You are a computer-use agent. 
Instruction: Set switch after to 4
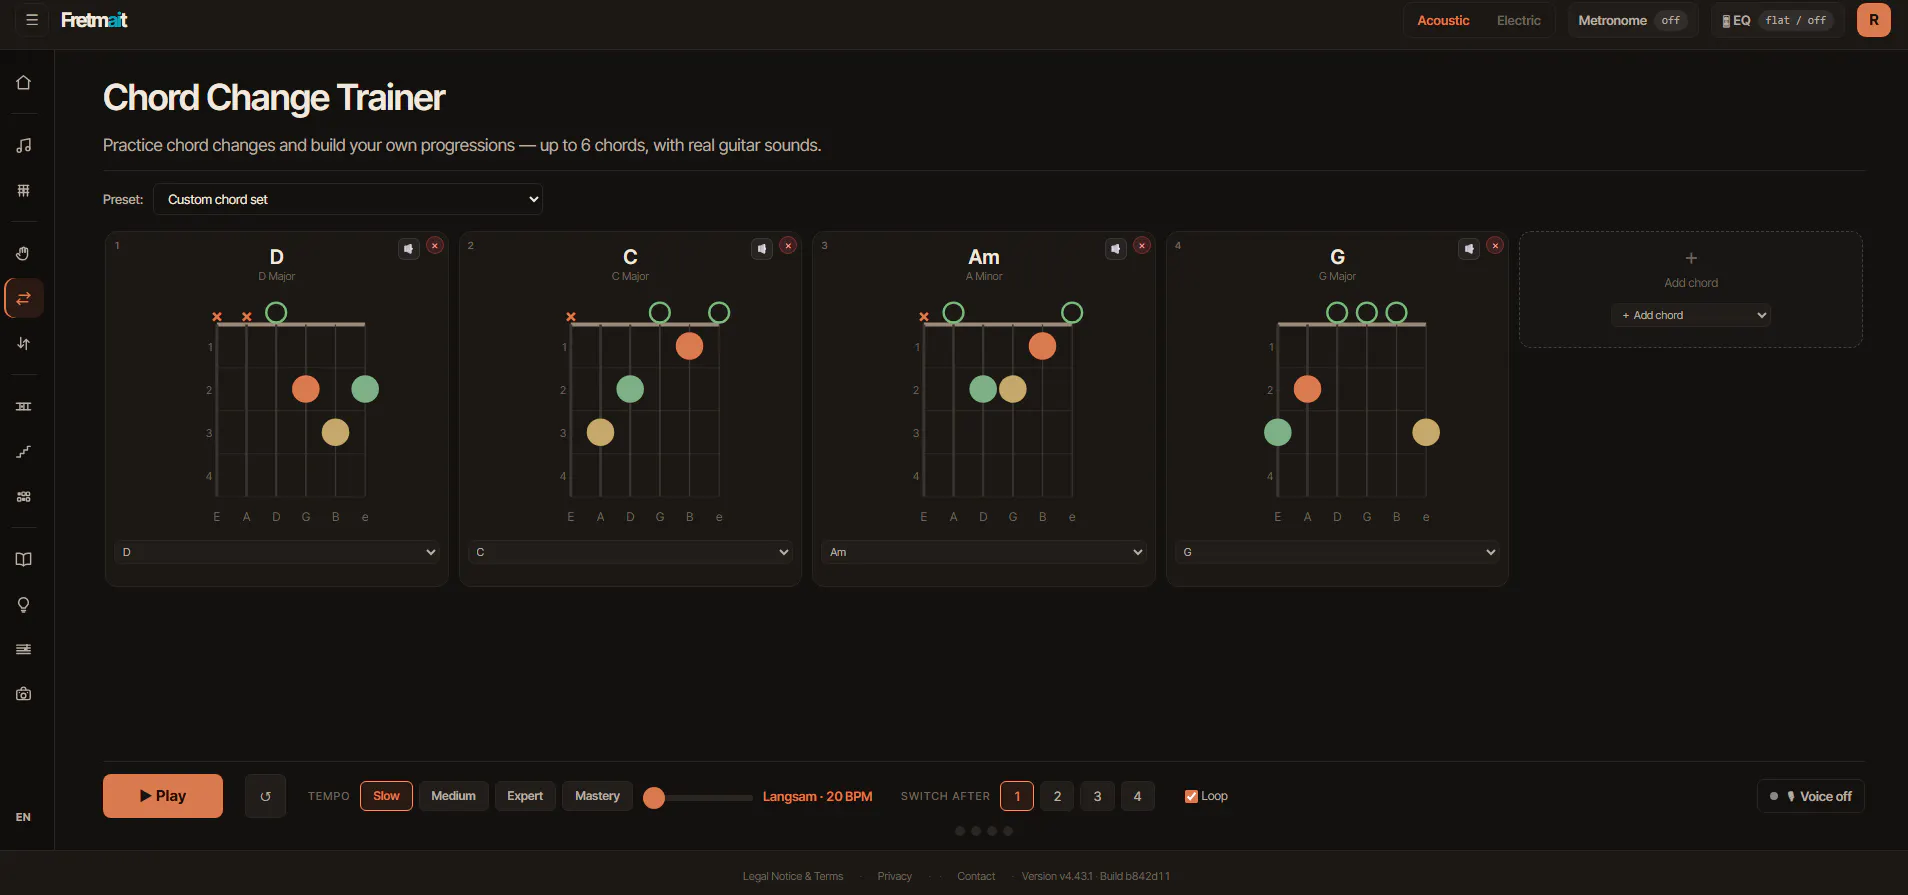point(1137,796)
